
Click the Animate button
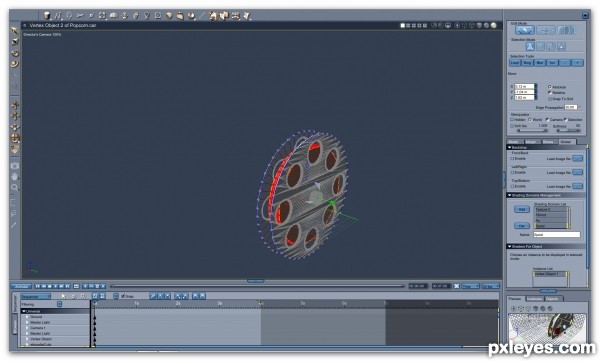coord(21,286)
